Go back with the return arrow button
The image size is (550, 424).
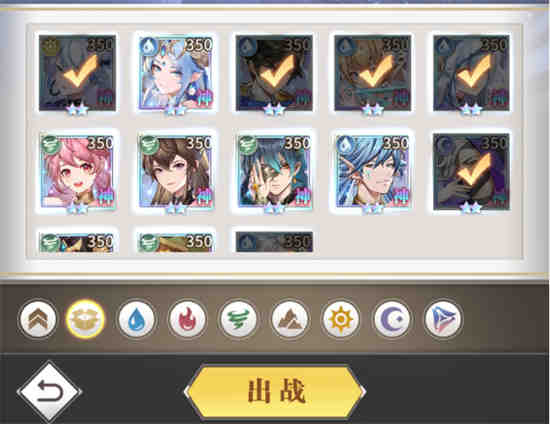(x=49, y=391)
